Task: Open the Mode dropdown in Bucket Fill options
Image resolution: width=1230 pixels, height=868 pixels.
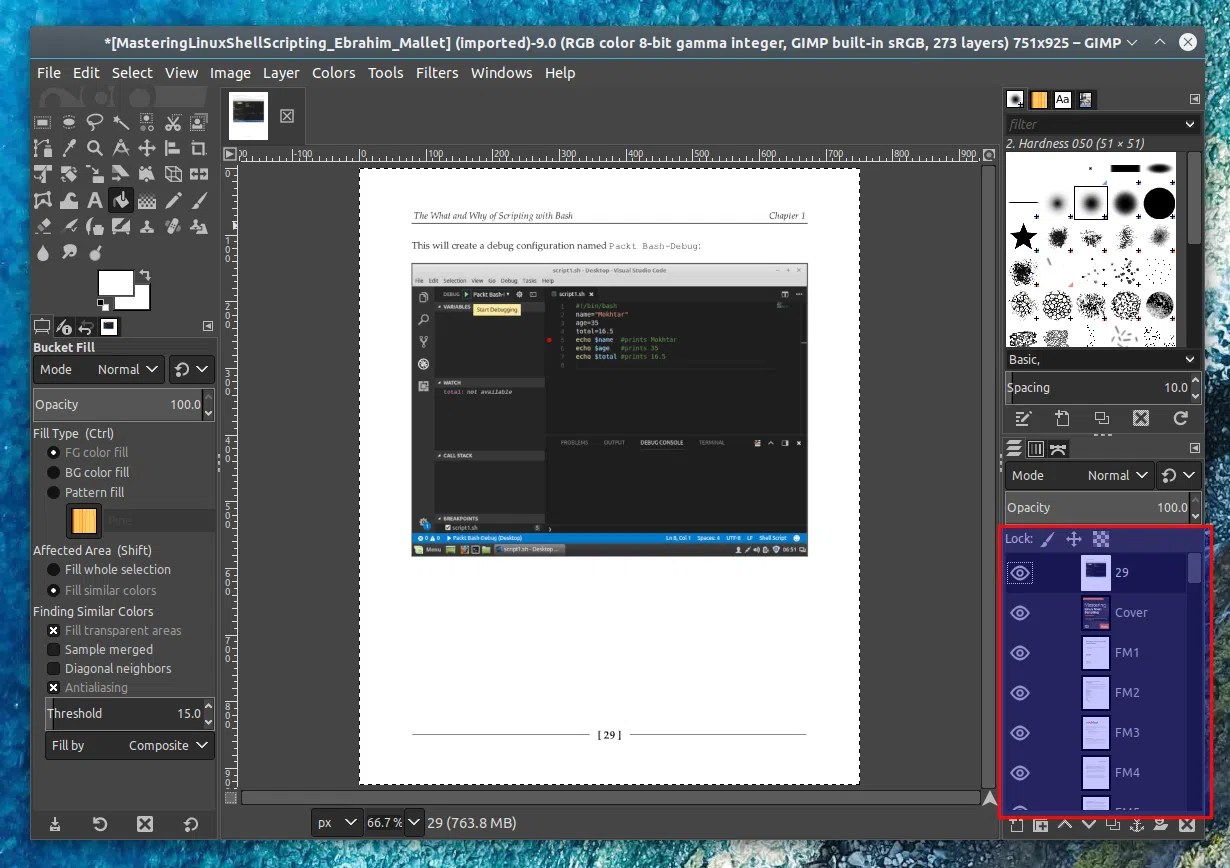Action: (122, 369)
